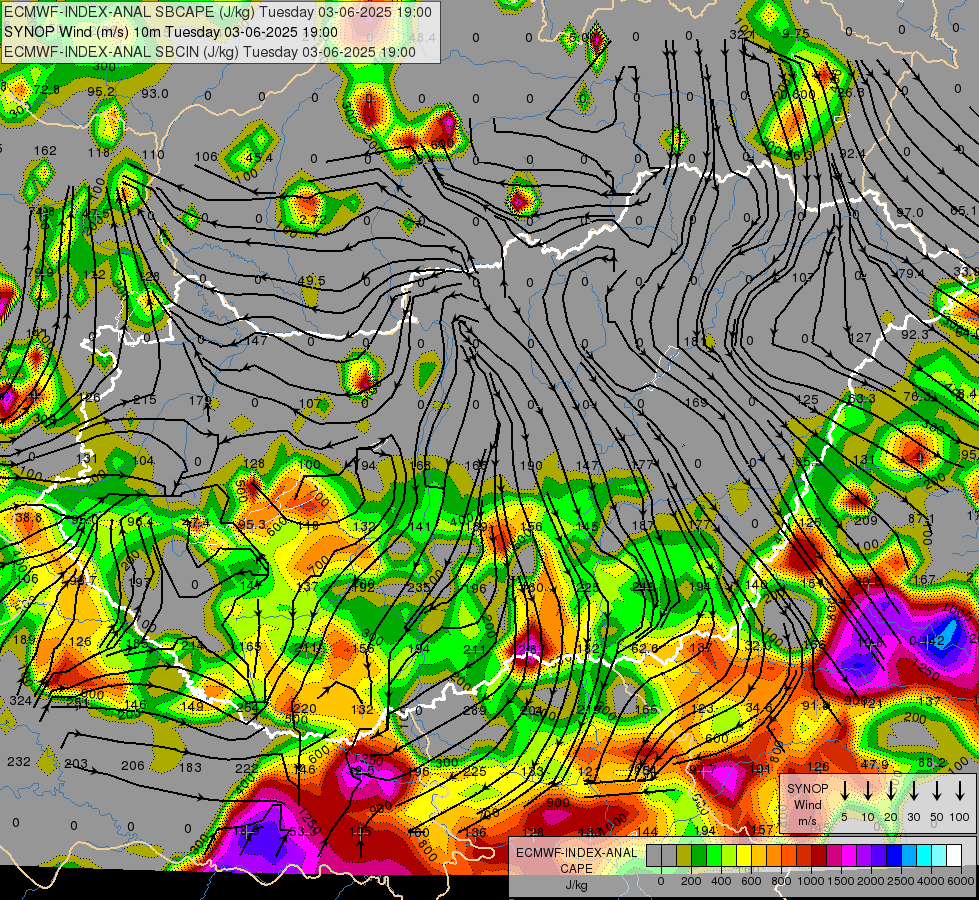Pick the dark red swatch in CAPE legend
The height and width of the screenshot is (900, 979).
819,856
